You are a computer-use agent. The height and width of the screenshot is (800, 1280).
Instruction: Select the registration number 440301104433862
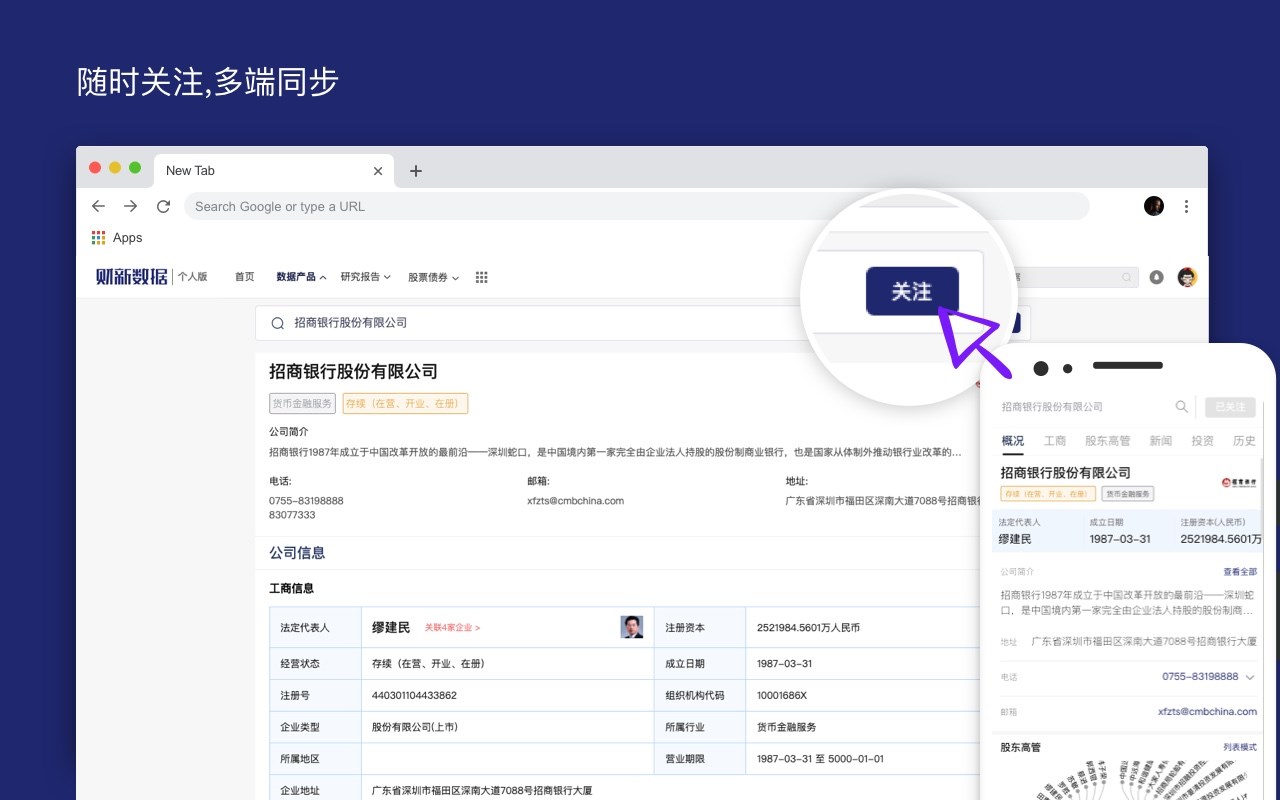pyautogui.click(x=414, y=695)
